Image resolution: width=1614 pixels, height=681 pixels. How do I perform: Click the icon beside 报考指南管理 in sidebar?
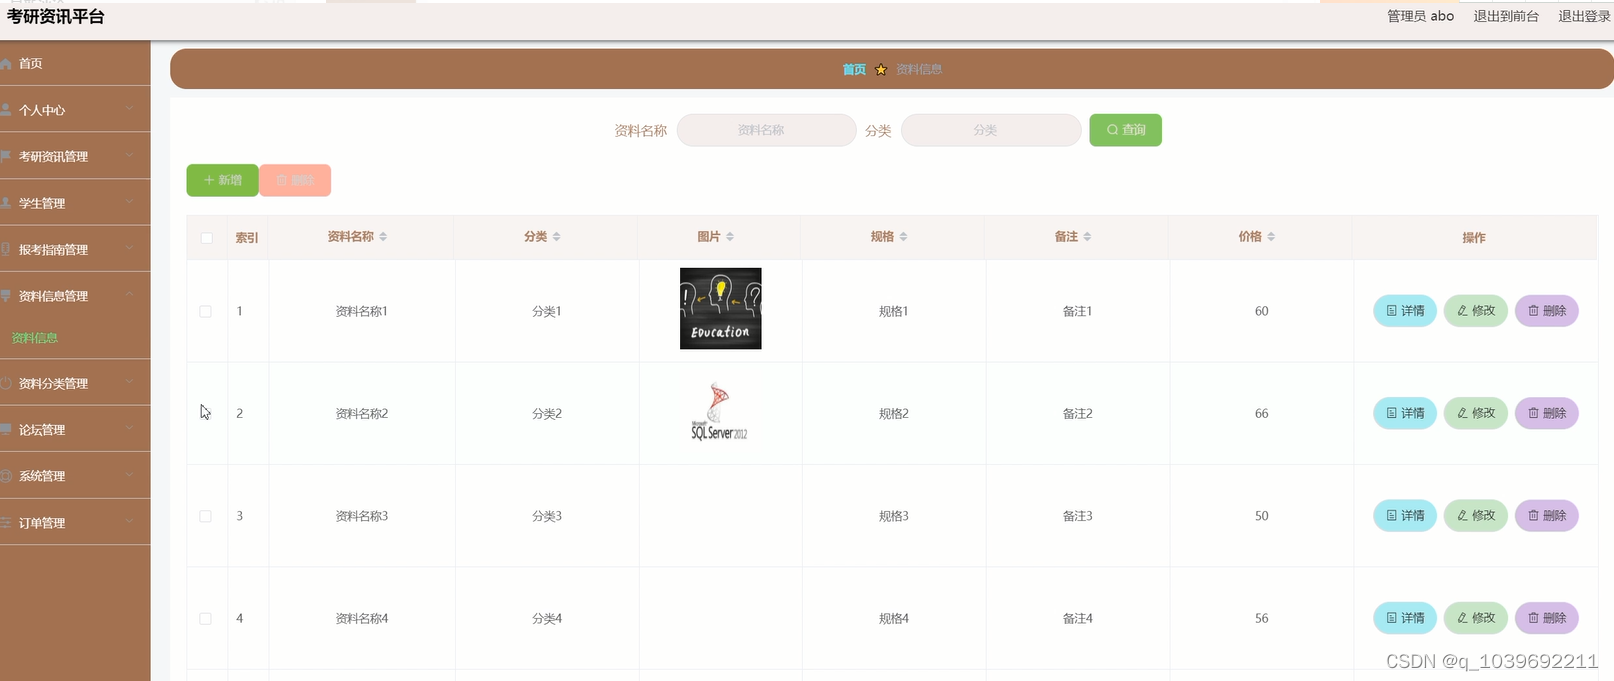(x=6, y=250)
